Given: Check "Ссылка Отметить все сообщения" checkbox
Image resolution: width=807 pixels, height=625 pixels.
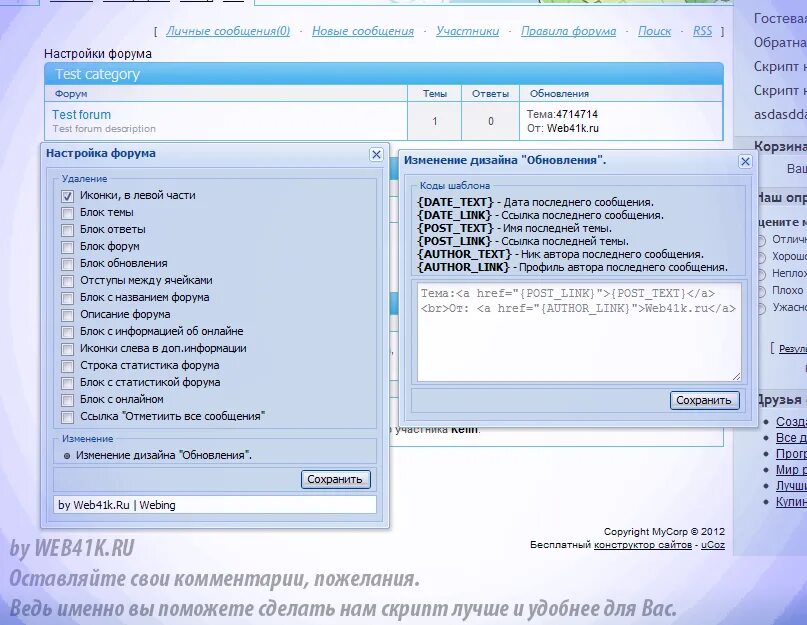Looking at the screenshot, I should (x=67, y=417).
